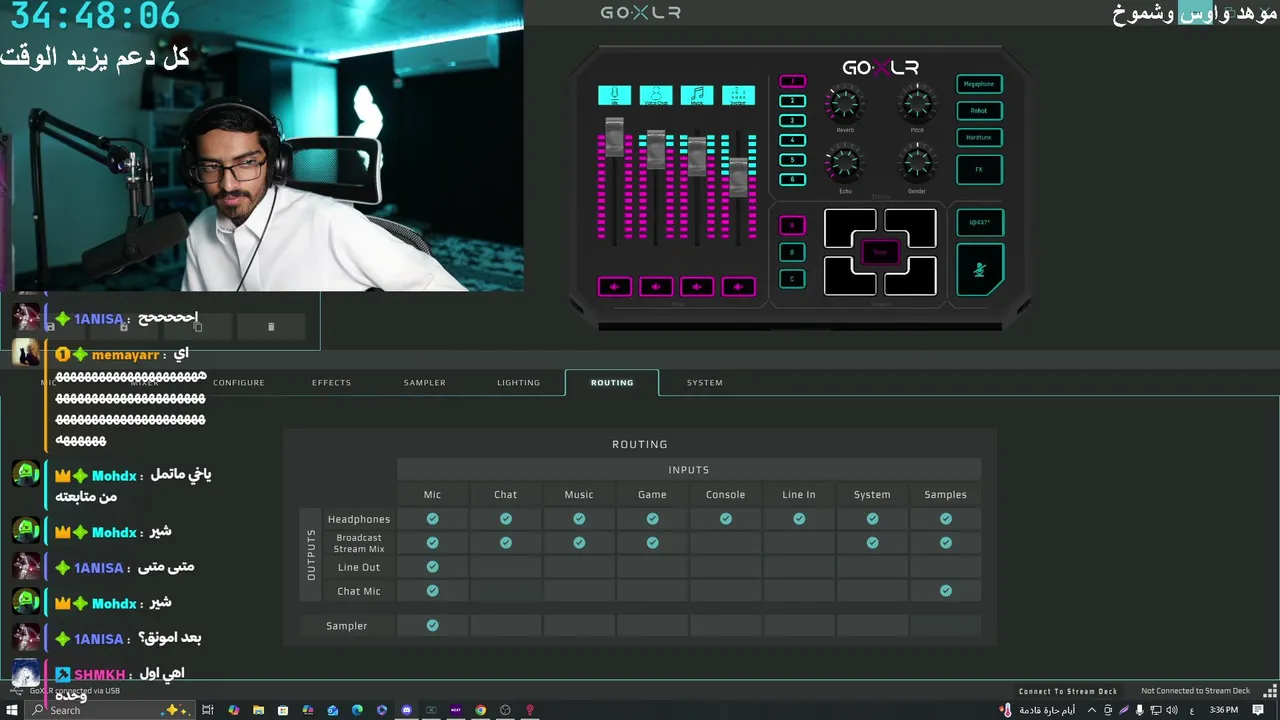Screen dimensions: 1280x720
Task: Switch to the Lighting tab
Action: point(518,383)
